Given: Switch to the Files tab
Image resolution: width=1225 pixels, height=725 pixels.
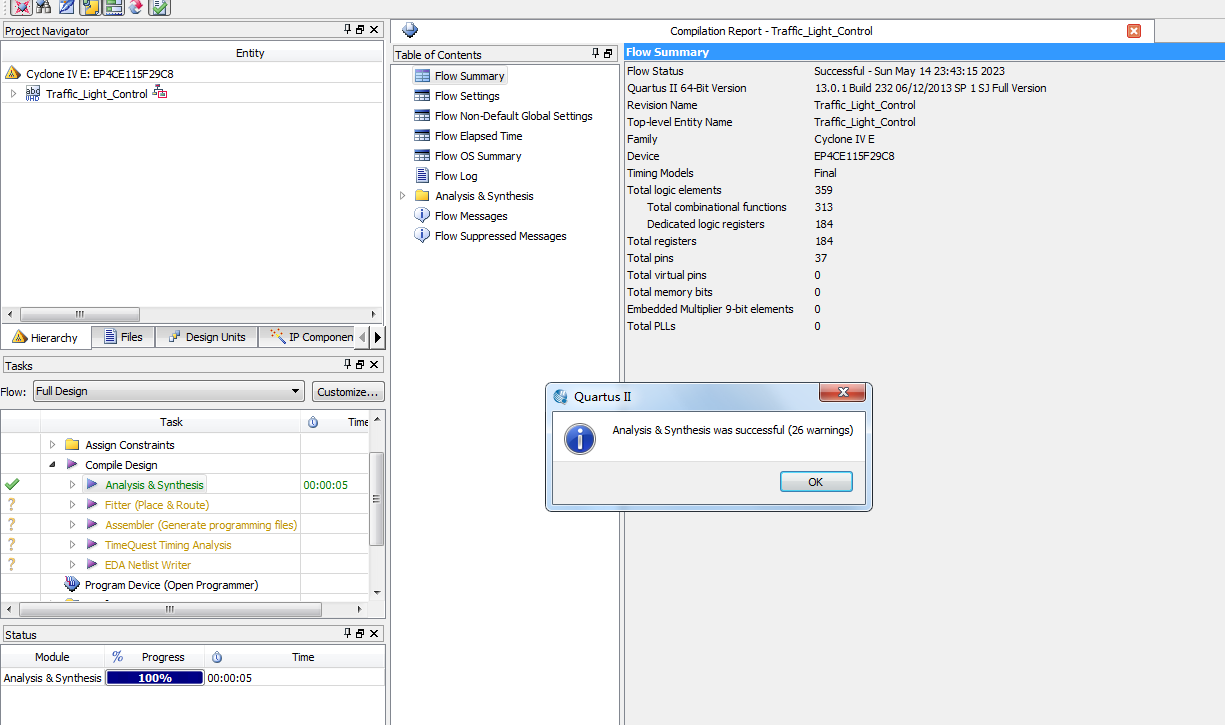Looking at the screenshot, I should click(123, 337).
